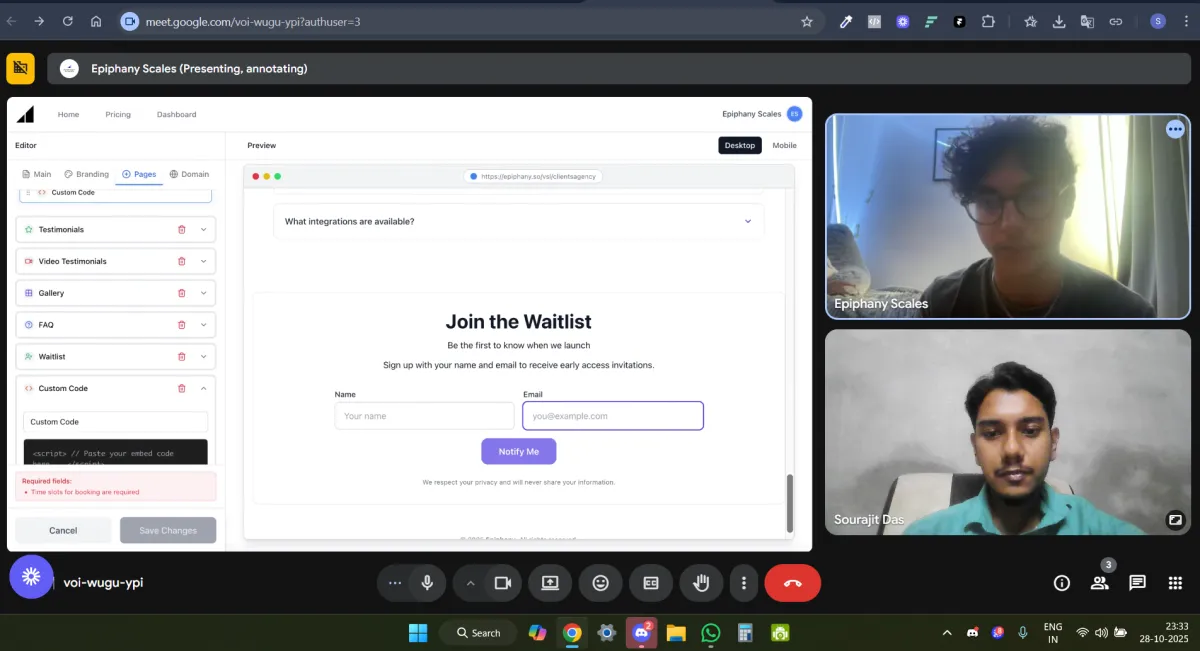Expand the Gallery section chevron
1200x651 pixels.
click(203, 293)
